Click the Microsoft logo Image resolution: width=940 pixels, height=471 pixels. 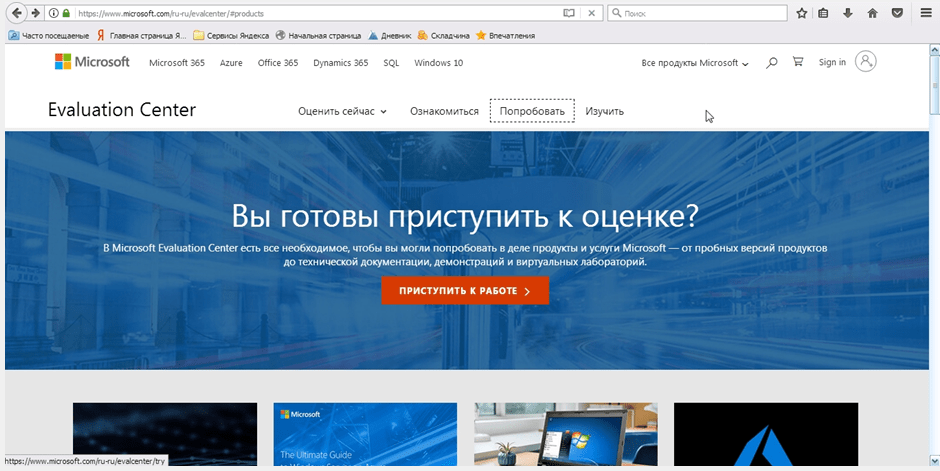pyautogui.click(x=92, y=62)
